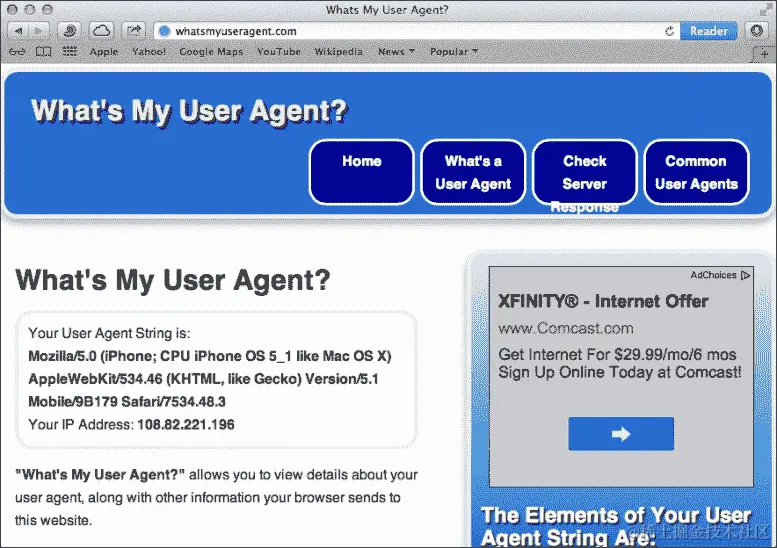
Task: Click the site globe icon in address bar
Action: (x=165, y=31)
